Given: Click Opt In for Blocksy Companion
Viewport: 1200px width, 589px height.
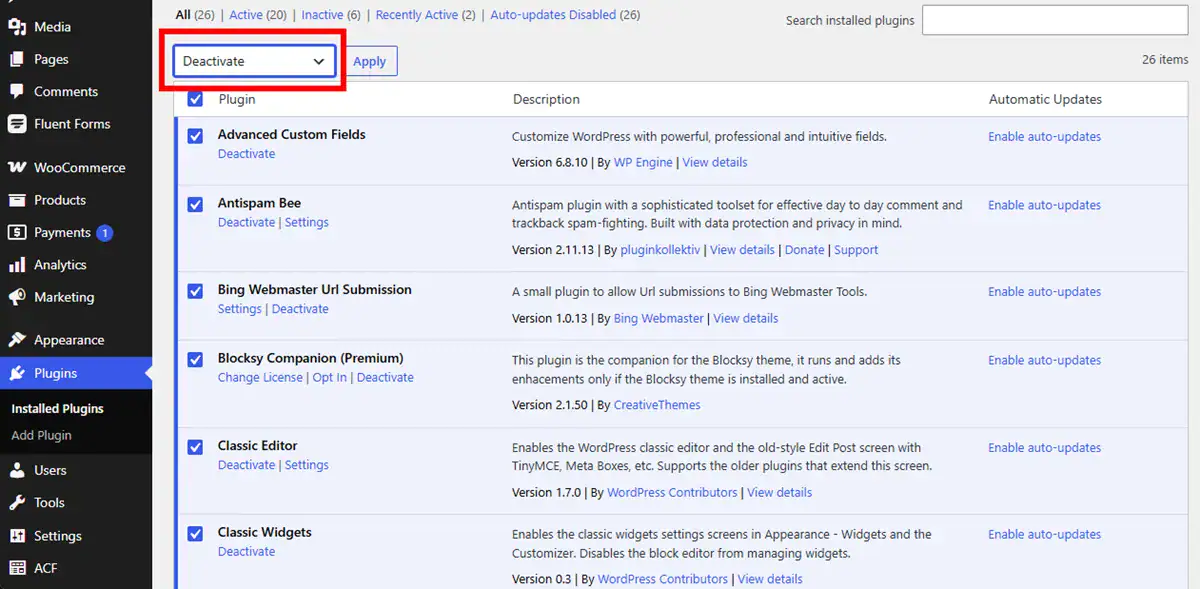Looking at the screenshot, I should [x=329, y=377].
